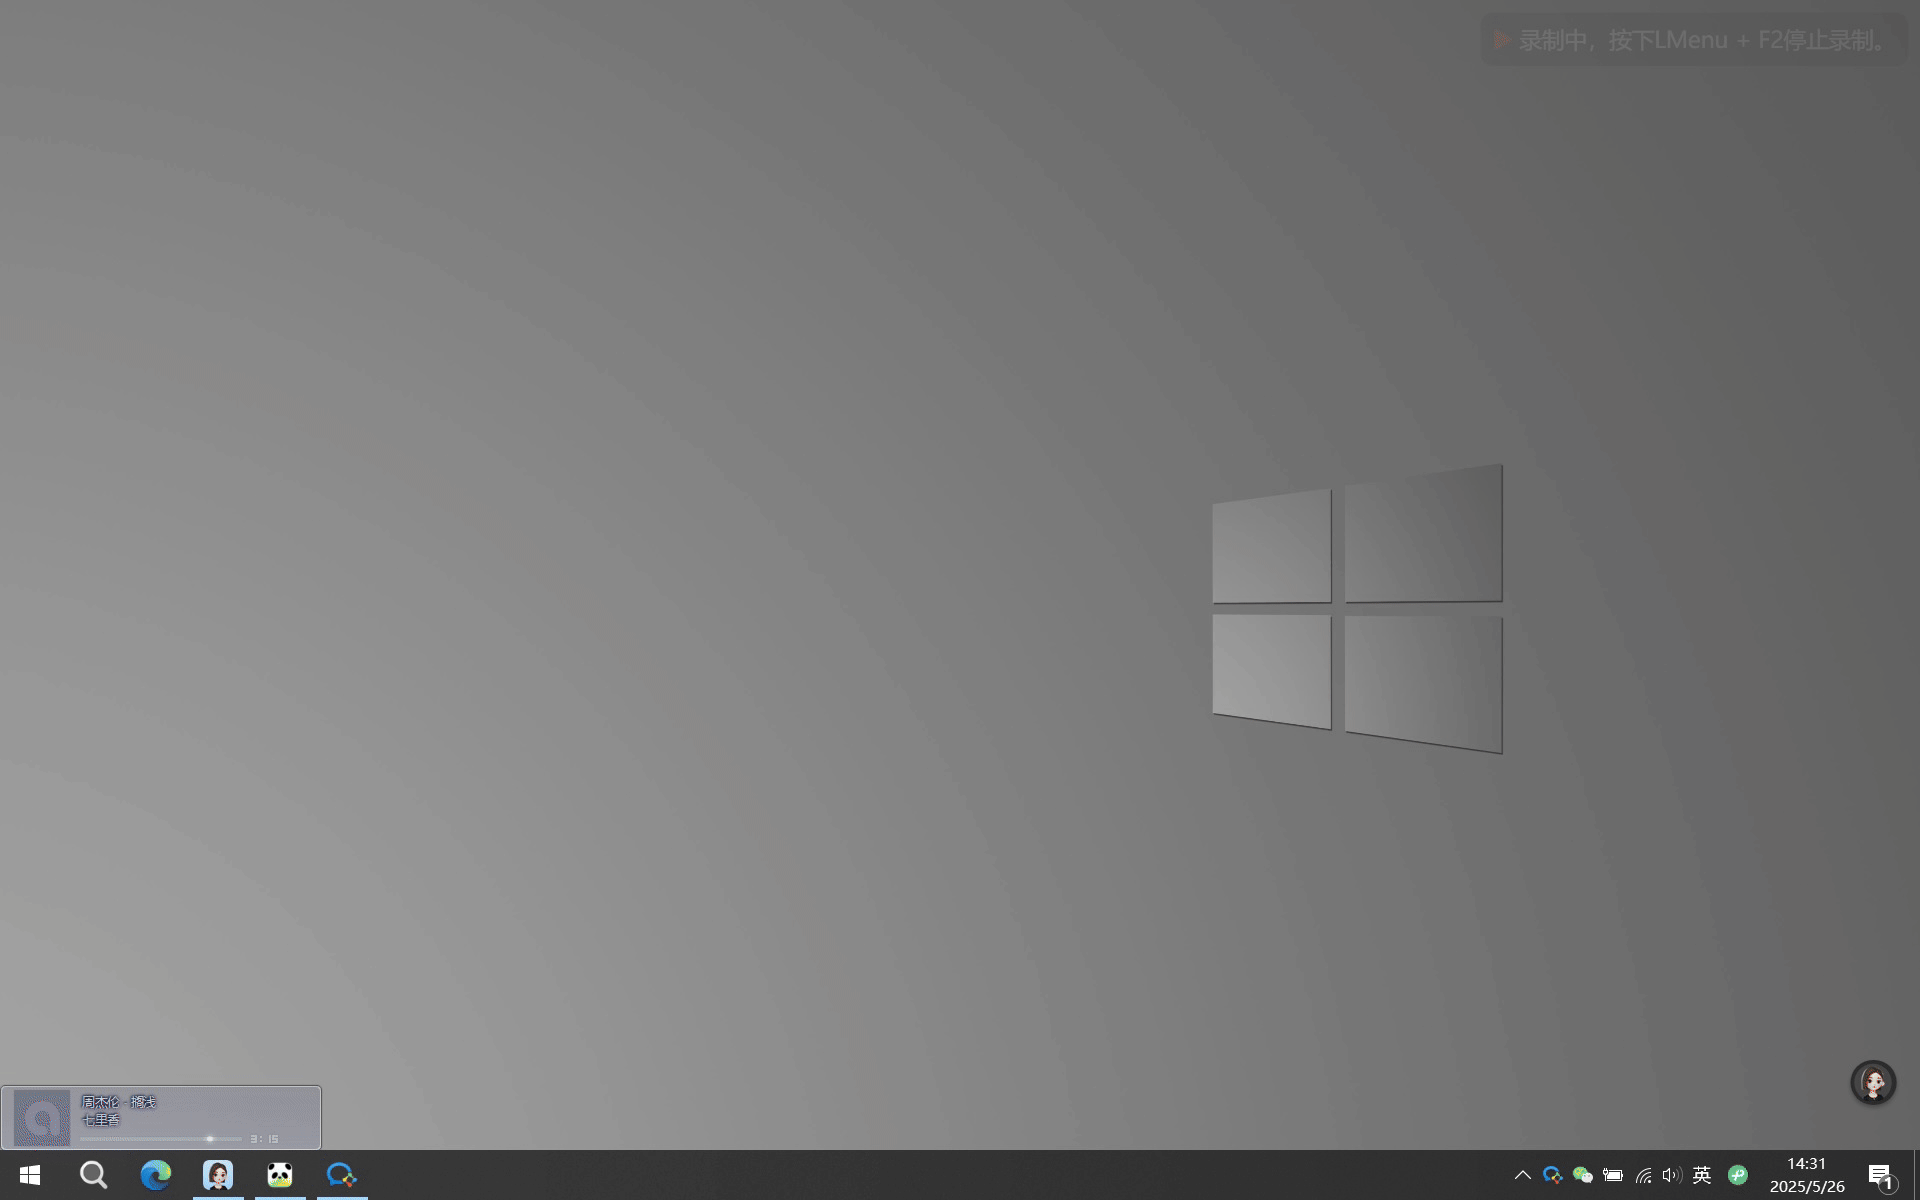The image size is (1920, 1200).
Task: Launch Microsoft Edge from the taskbar
Action: pos(156,1175)
